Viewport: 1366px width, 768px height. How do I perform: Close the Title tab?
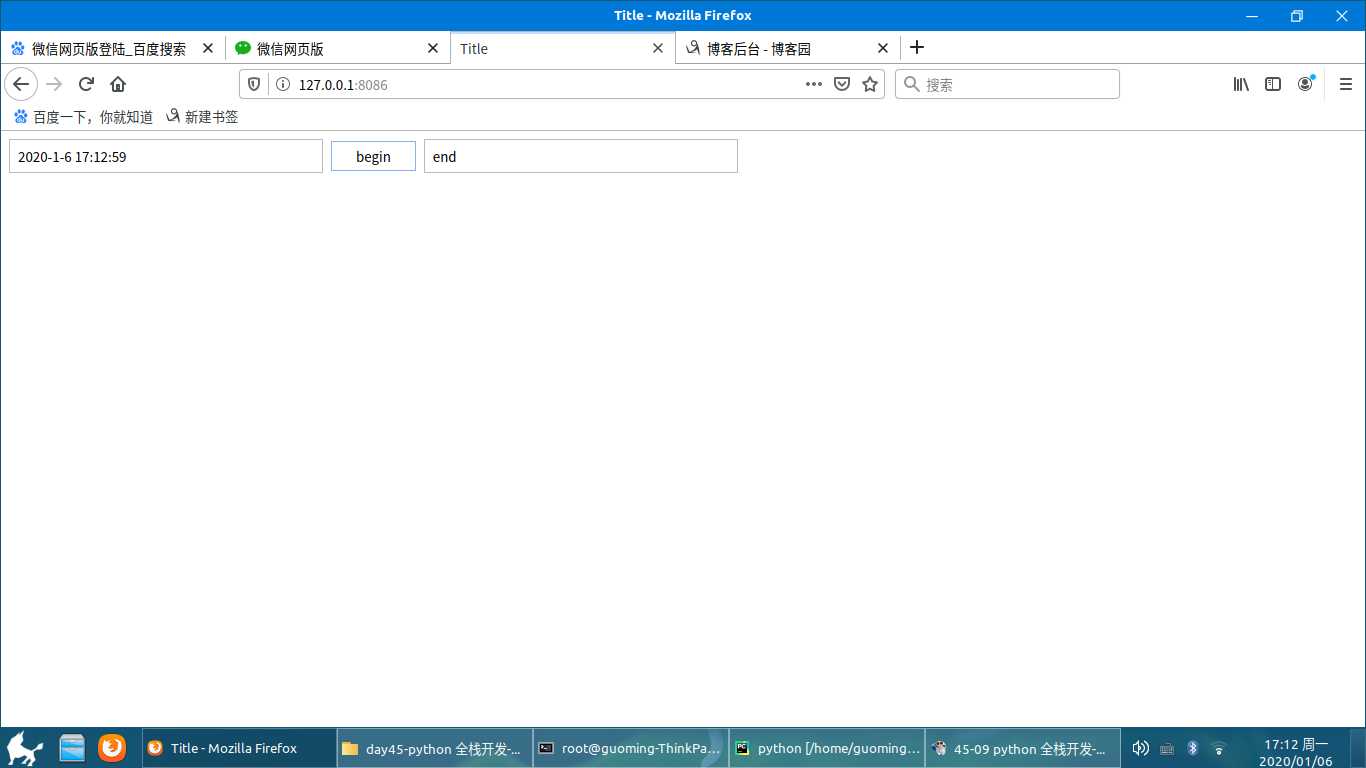pos(658,48)
